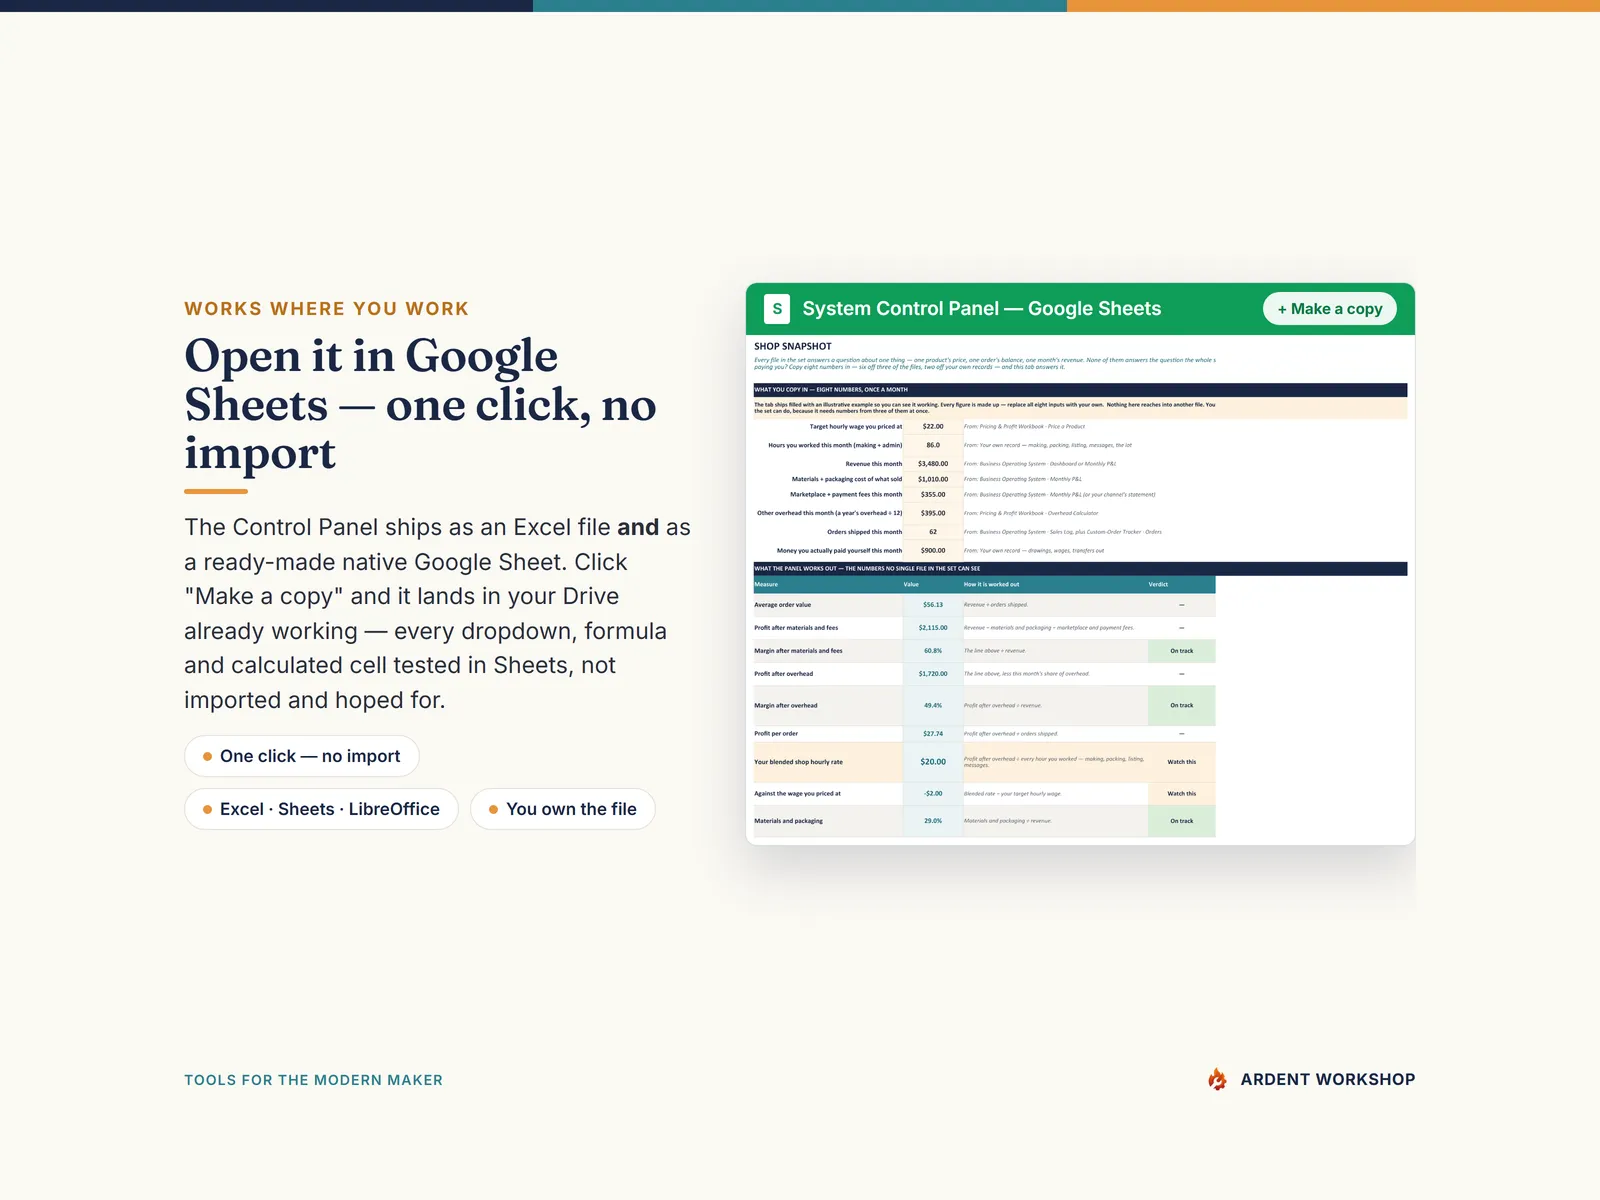Image resolution: width=1600 pixels, height=1200 pixels.
Task: Click the 'WORKS WHERE YOU WORK' eyebrow text
Action: [x=327, y=309]
